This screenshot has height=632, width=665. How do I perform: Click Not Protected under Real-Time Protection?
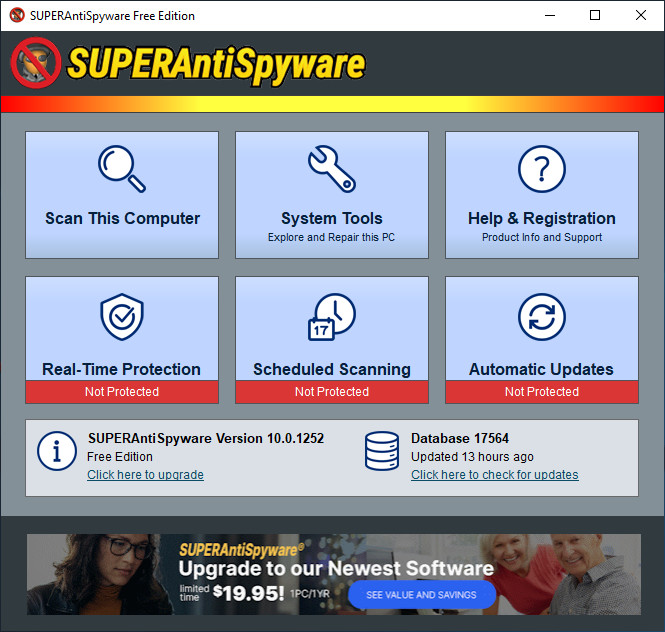(x=122, y=392)
